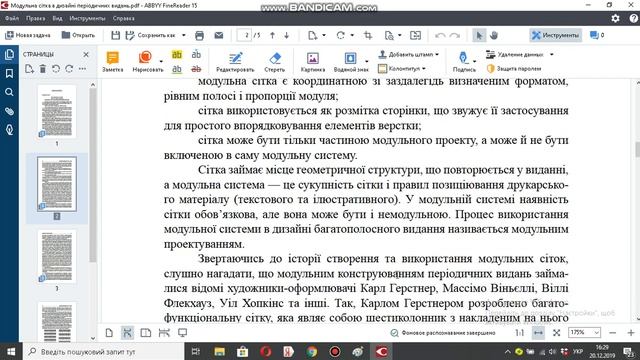640x360 pixels.
Task: Select page 3 thumbnail
Action: pos(57,256)
